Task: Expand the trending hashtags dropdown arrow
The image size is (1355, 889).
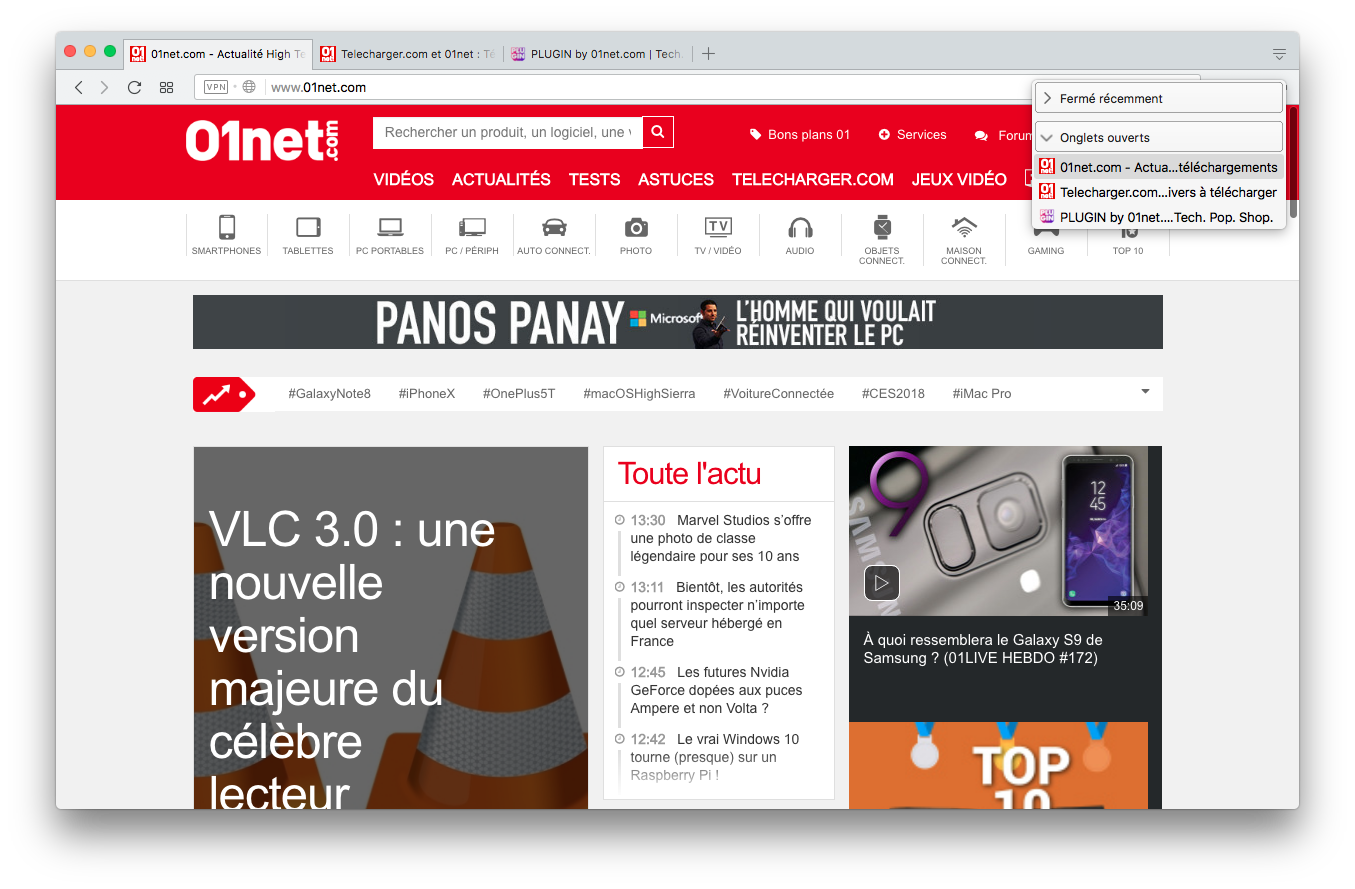Action: tap(1145, 392)
